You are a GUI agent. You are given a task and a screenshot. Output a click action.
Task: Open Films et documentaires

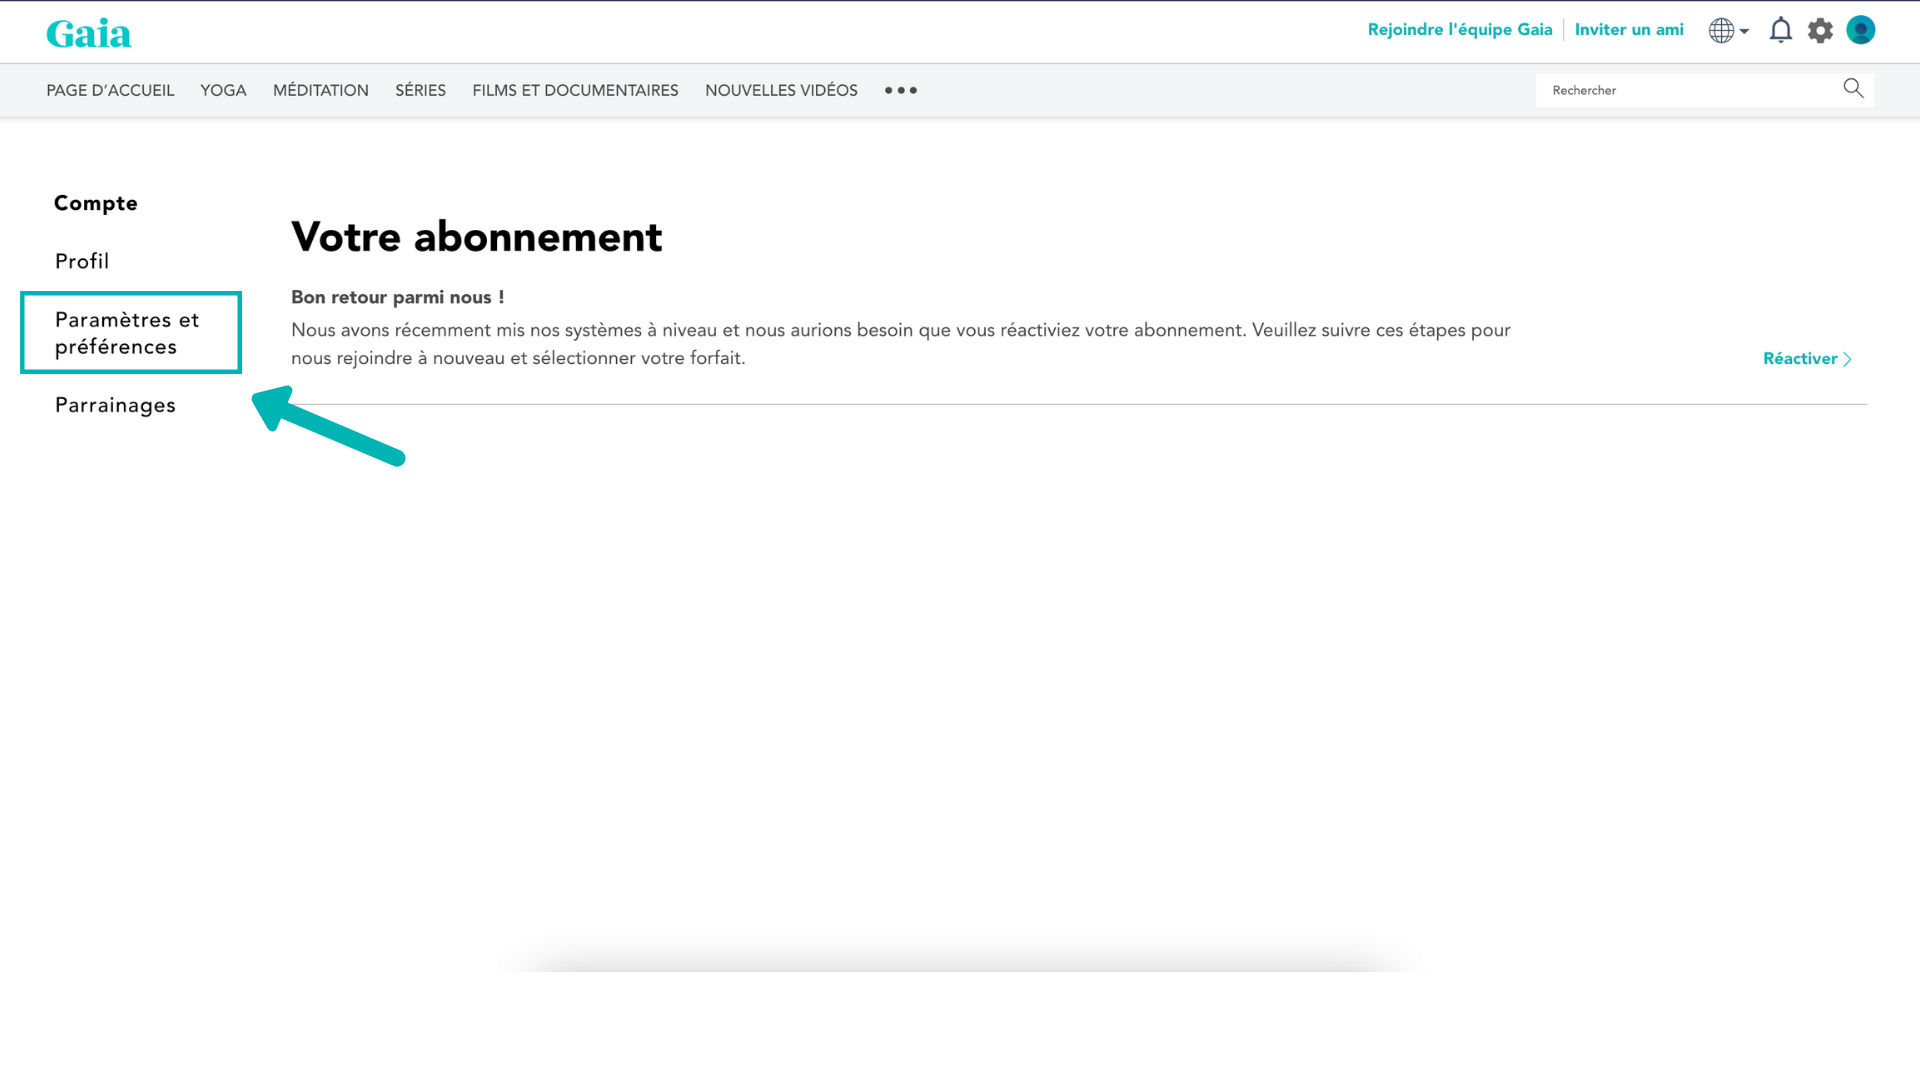[575, 90]
